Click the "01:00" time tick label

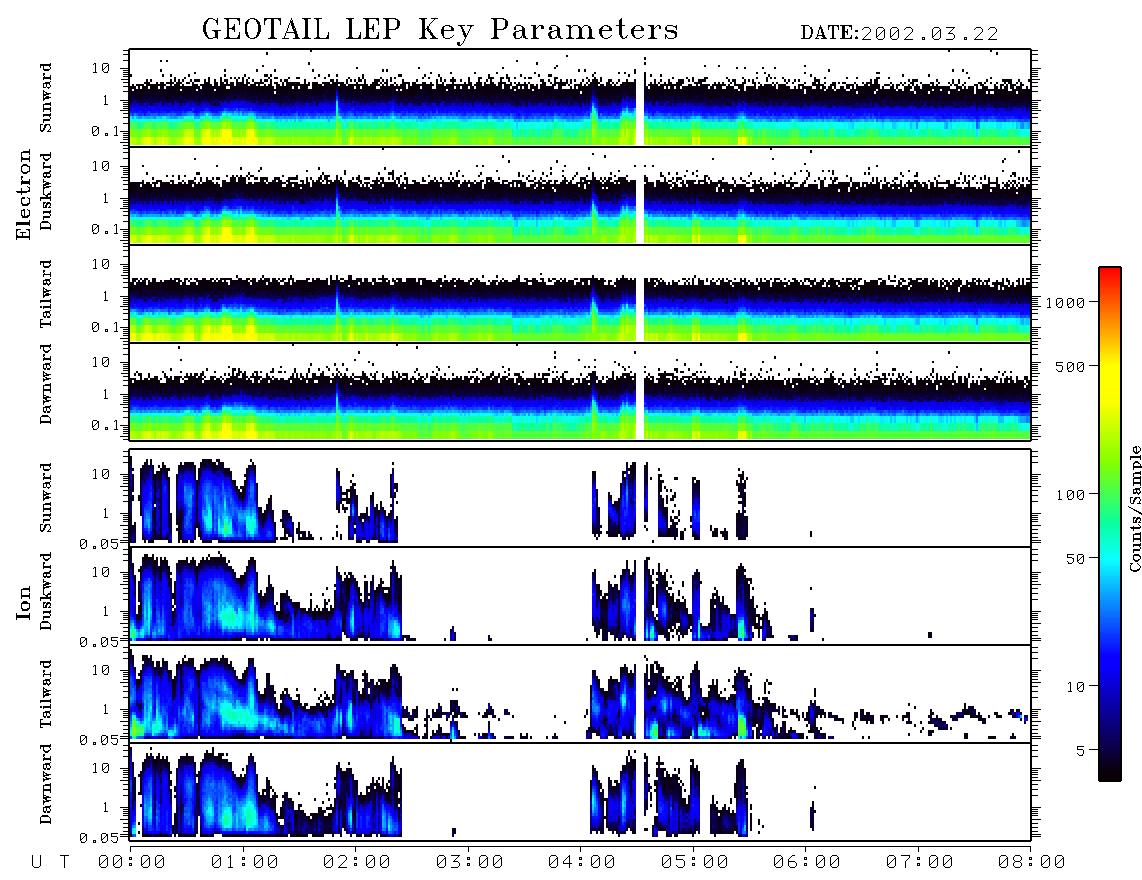[245, 863]
